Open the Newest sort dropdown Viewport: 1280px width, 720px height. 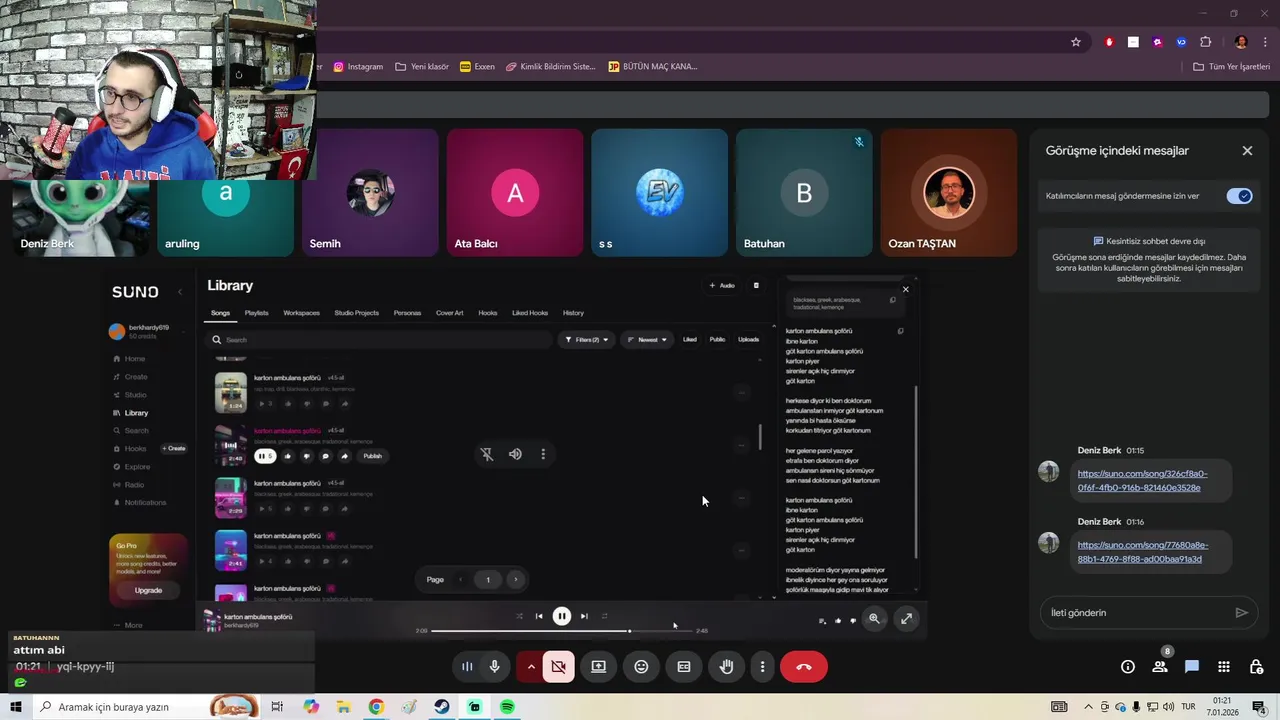pyautogui.click(x=648, y=340)
